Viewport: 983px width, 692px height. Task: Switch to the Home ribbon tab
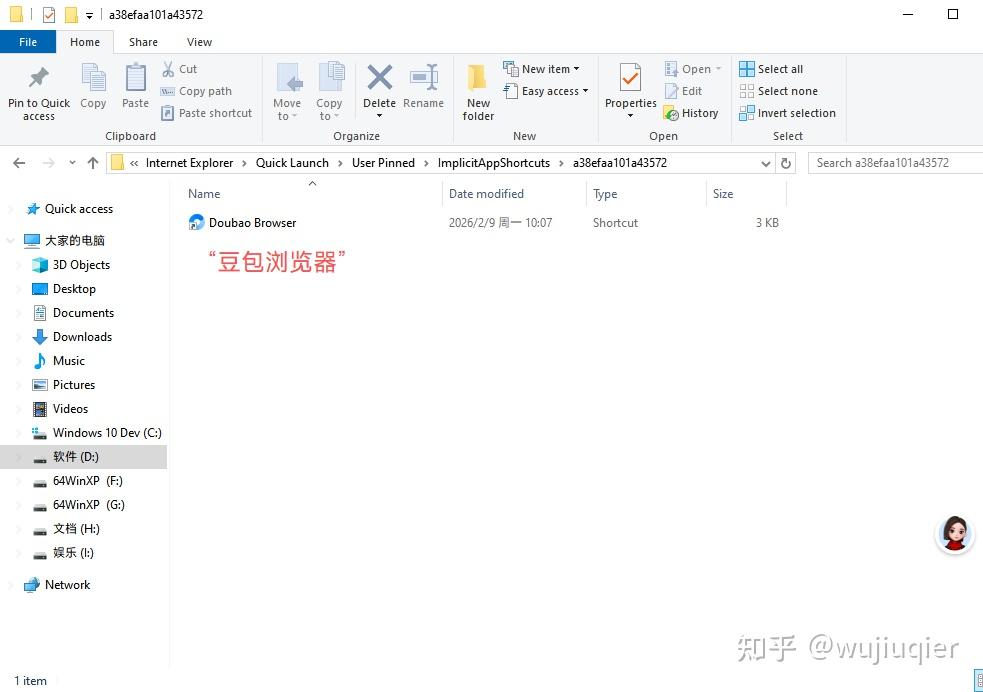[85, 42]
